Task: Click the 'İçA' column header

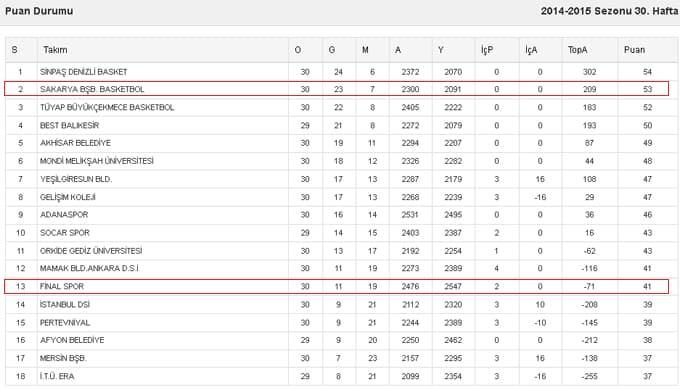Action: tap(531, 50)
